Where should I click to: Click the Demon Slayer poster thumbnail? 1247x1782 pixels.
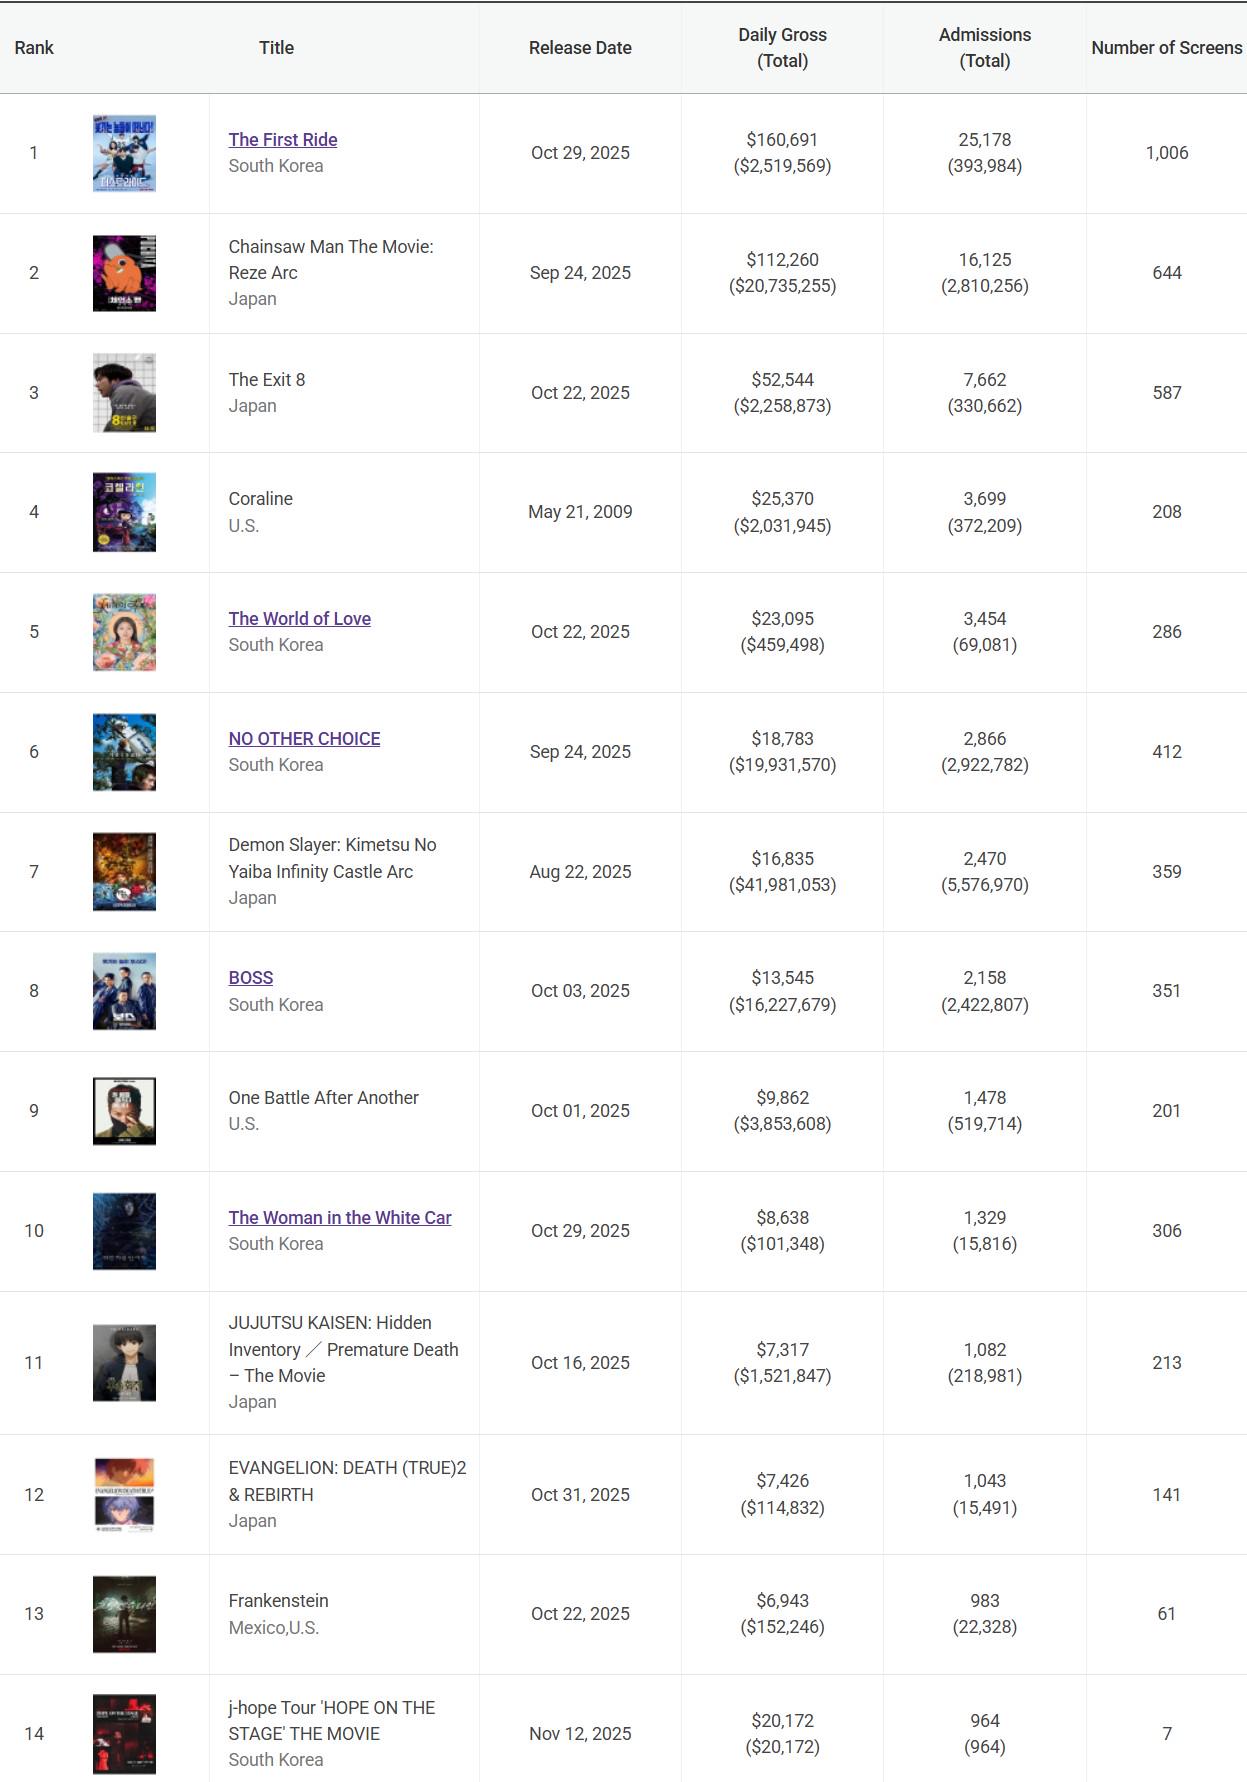pyautogui.click(x=124, y=872)
